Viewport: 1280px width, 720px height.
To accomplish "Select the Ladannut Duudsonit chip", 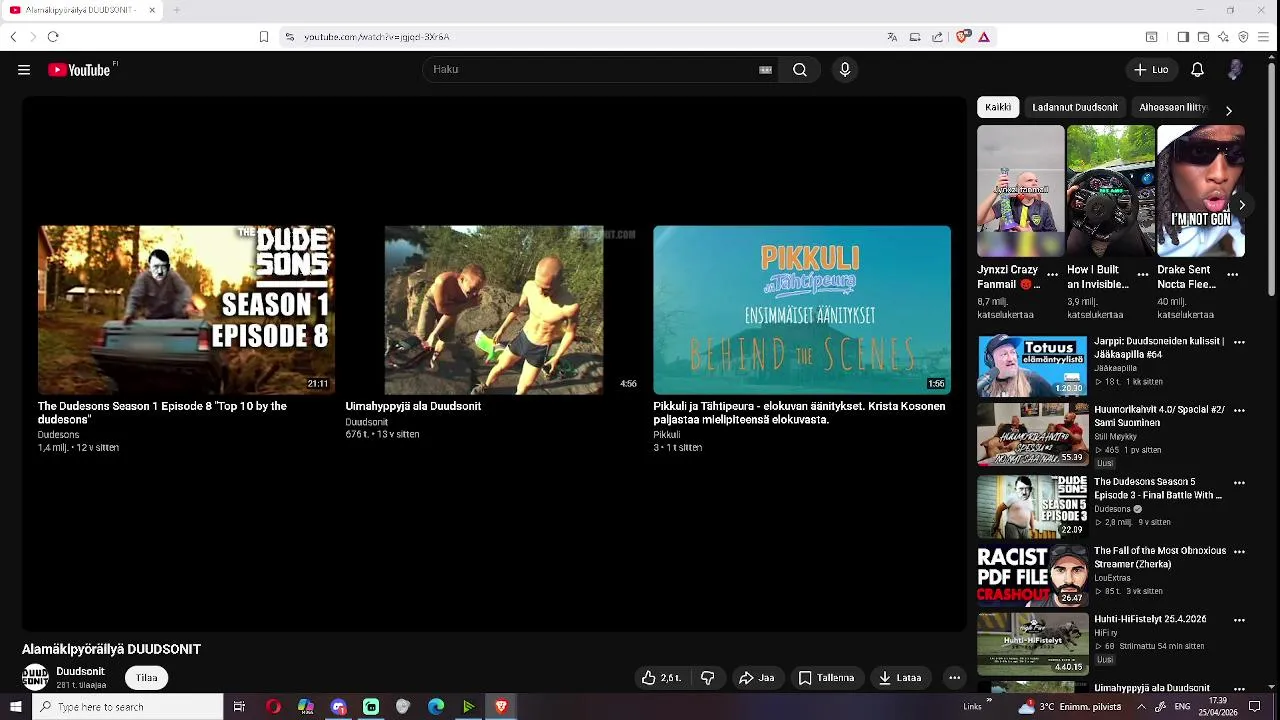I will 1075,107.
